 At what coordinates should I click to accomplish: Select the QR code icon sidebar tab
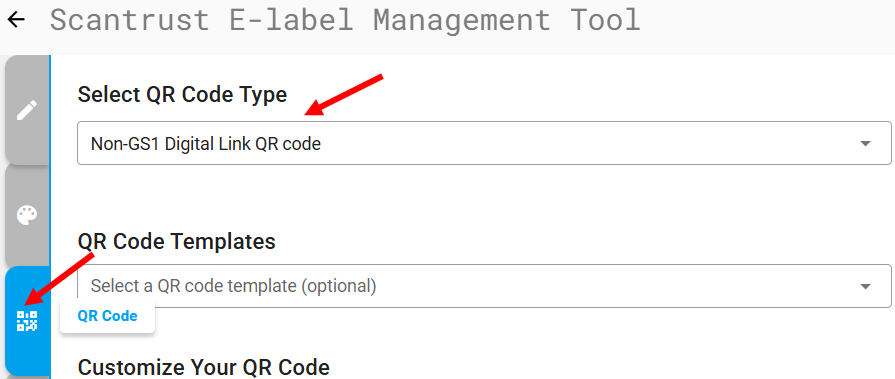pyautogui.click(x=27, y=321)
